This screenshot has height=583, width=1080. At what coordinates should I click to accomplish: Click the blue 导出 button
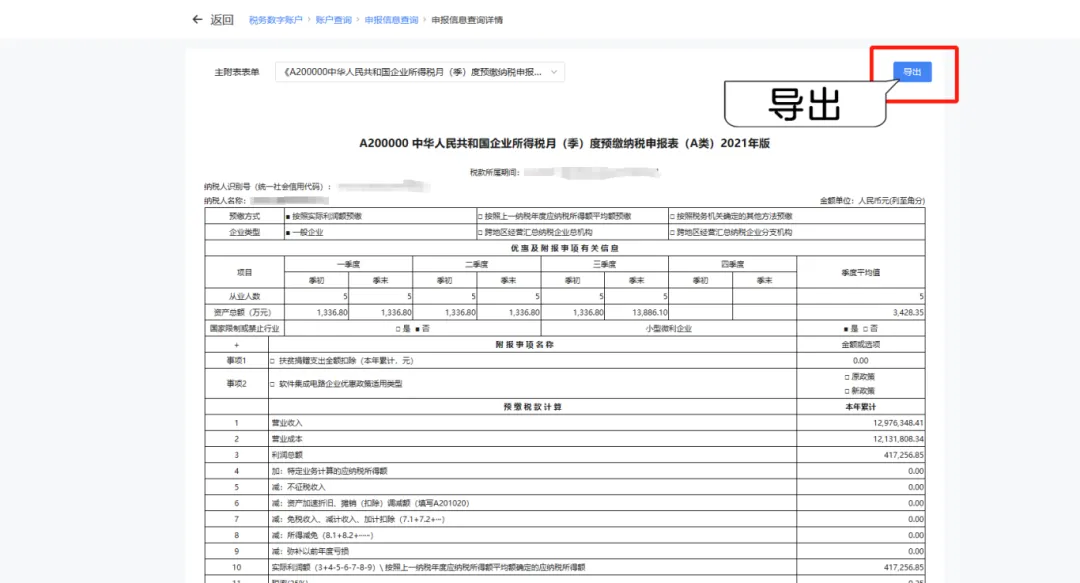coord(912,72)
